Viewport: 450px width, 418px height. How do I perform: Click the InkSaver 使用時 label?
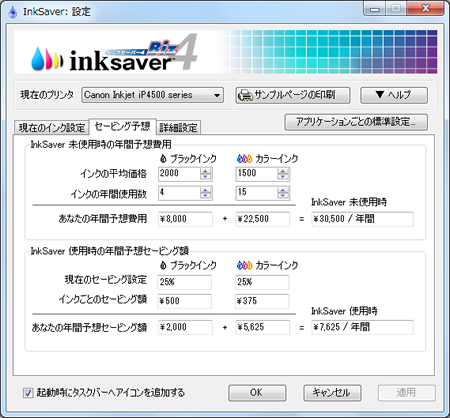344,311
